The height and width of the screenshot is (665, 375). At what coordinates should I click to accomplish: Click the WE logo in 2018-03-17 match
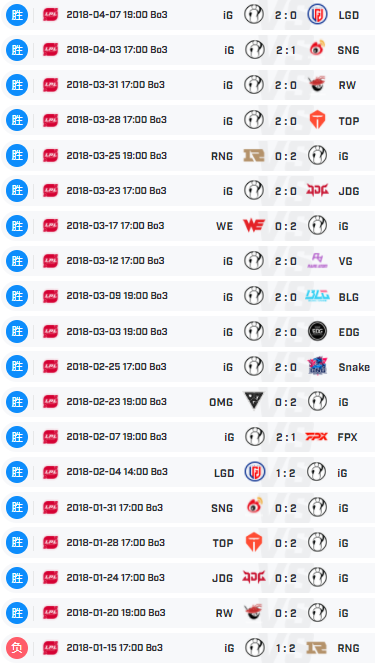[x=254, y=225]
